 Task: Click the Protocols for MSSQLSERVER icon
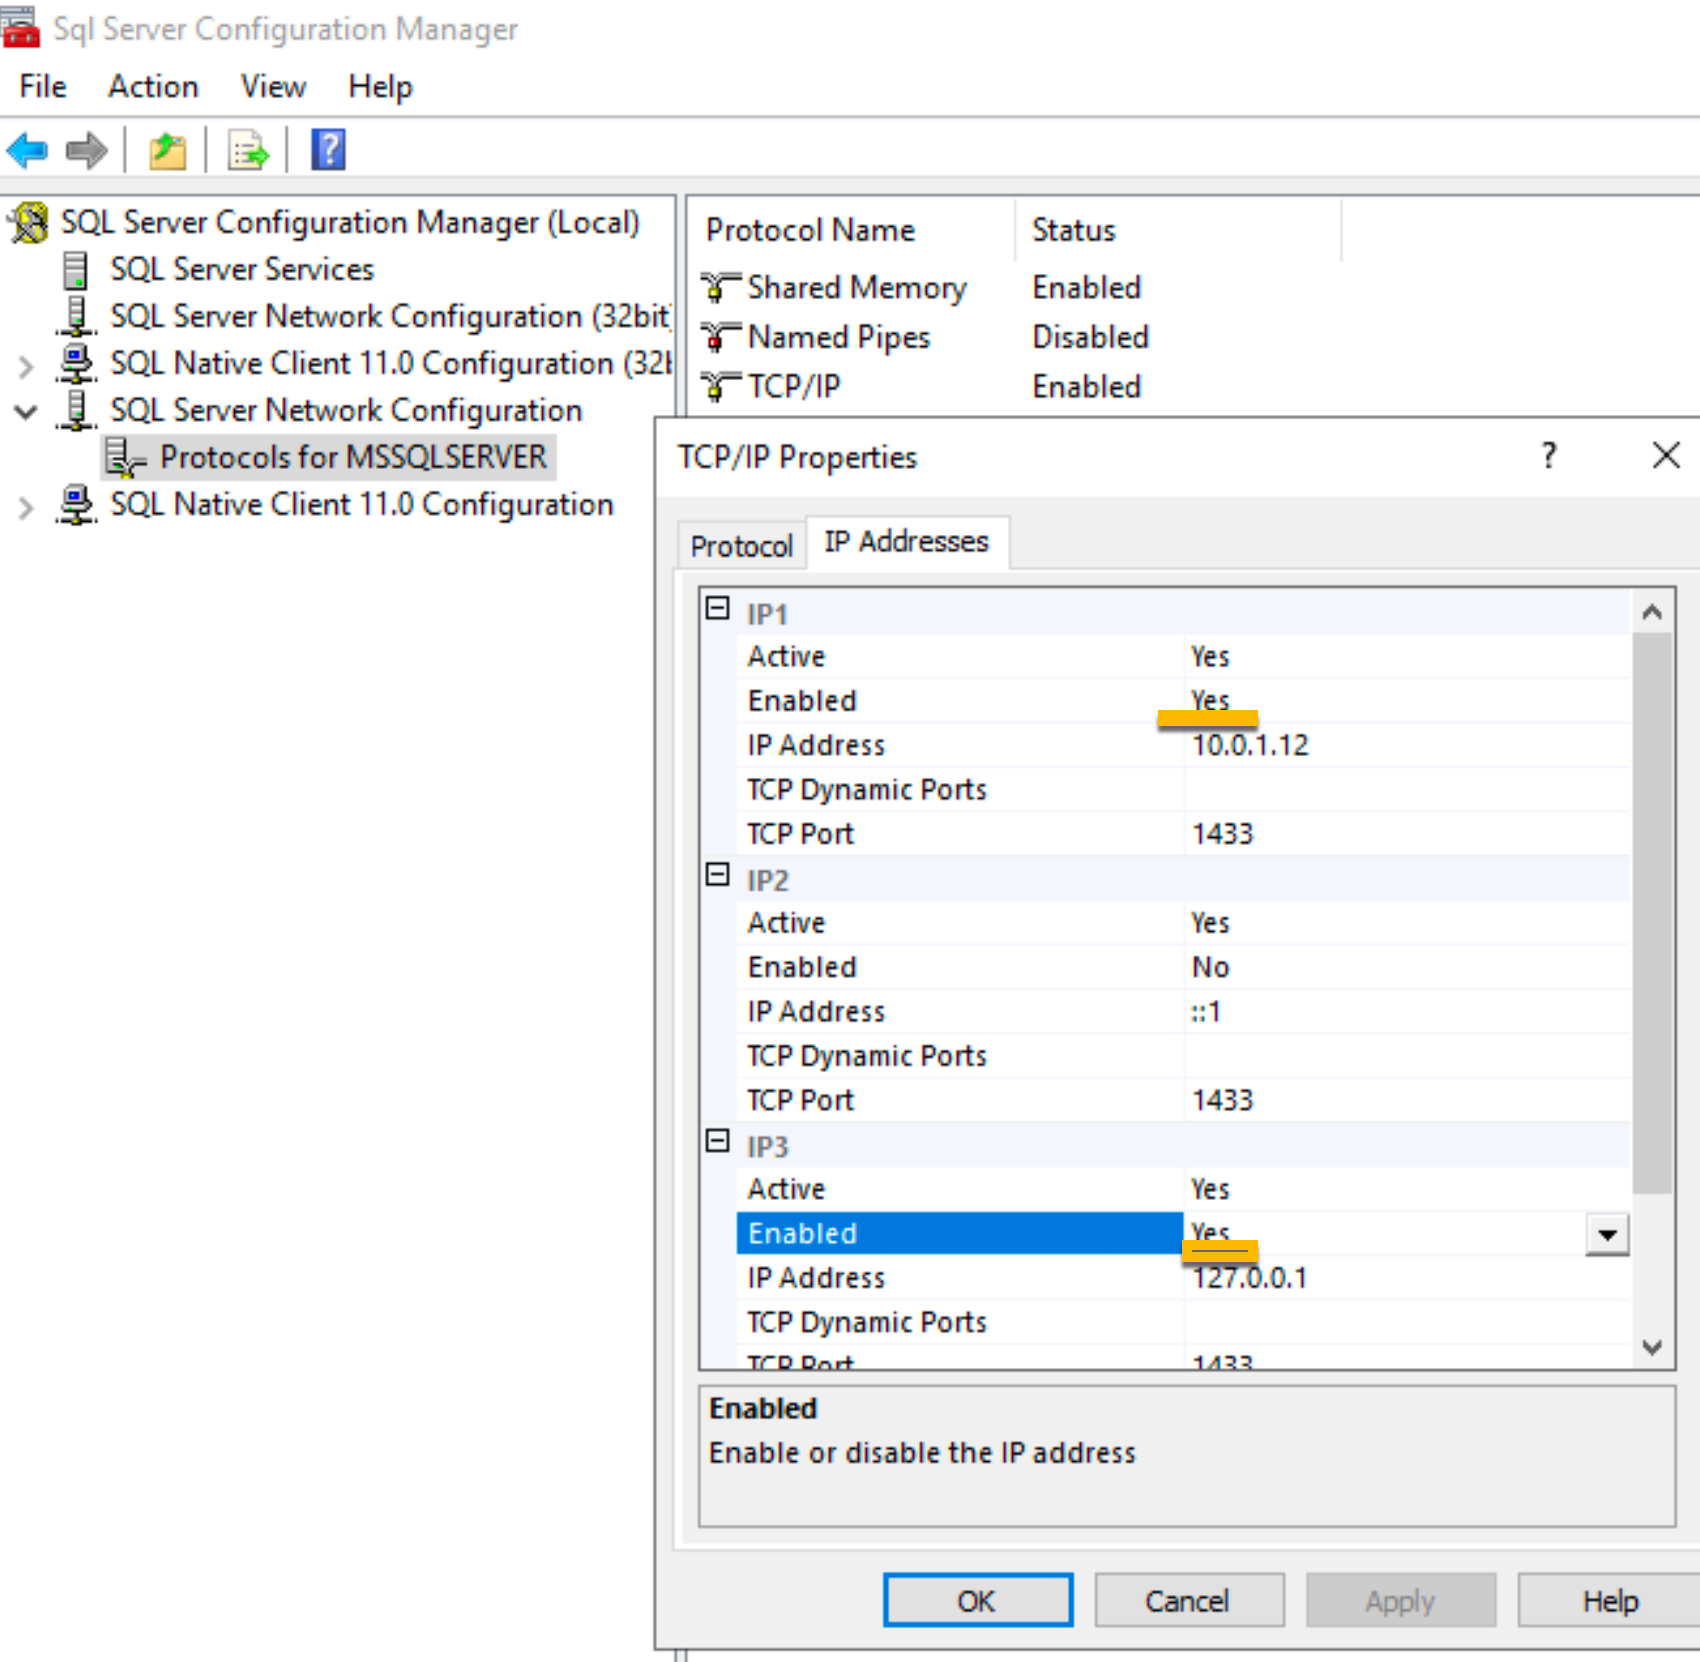click(127, 457)
